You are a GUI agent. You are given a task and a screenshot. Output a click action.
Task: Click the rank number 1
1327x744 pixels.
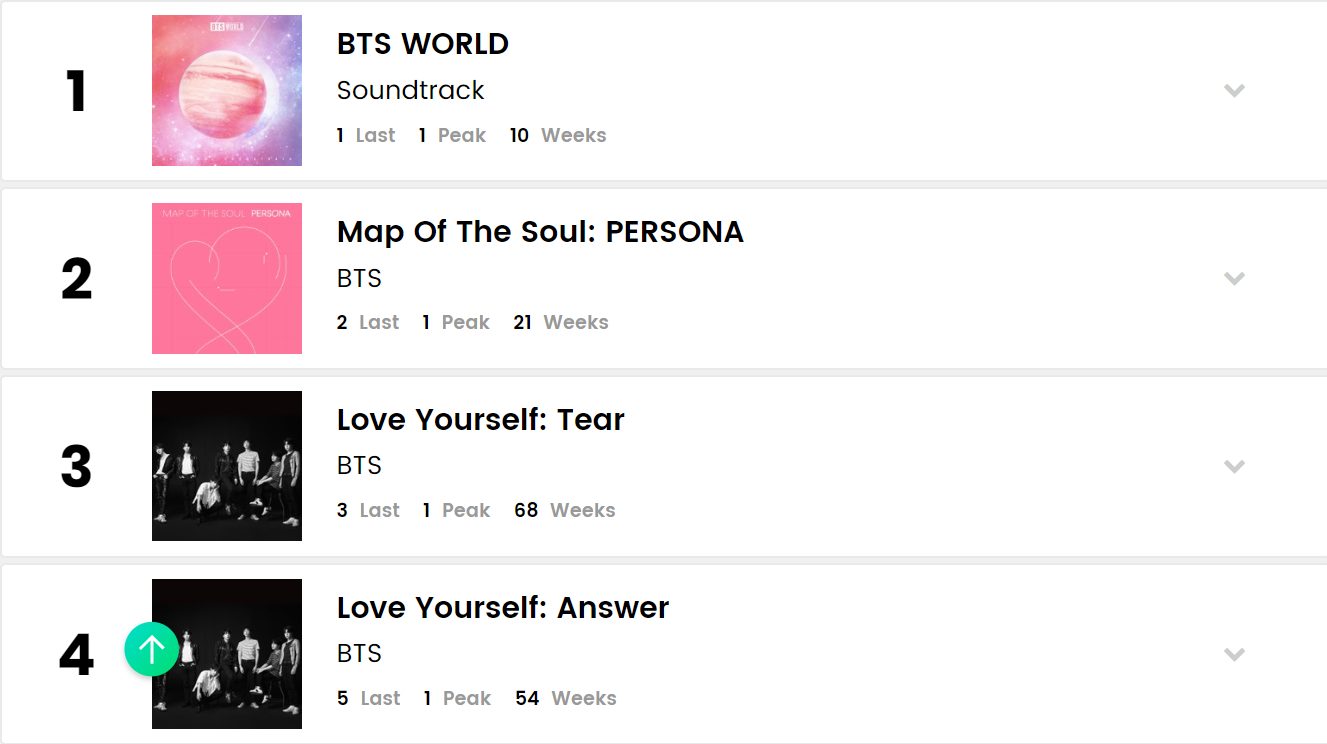coord(76,92)
